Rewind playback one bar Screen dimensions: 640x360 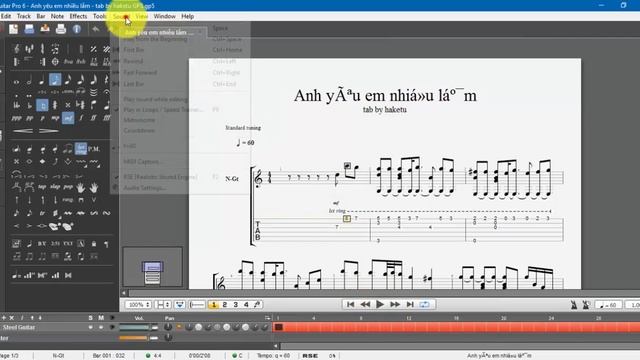365,304
